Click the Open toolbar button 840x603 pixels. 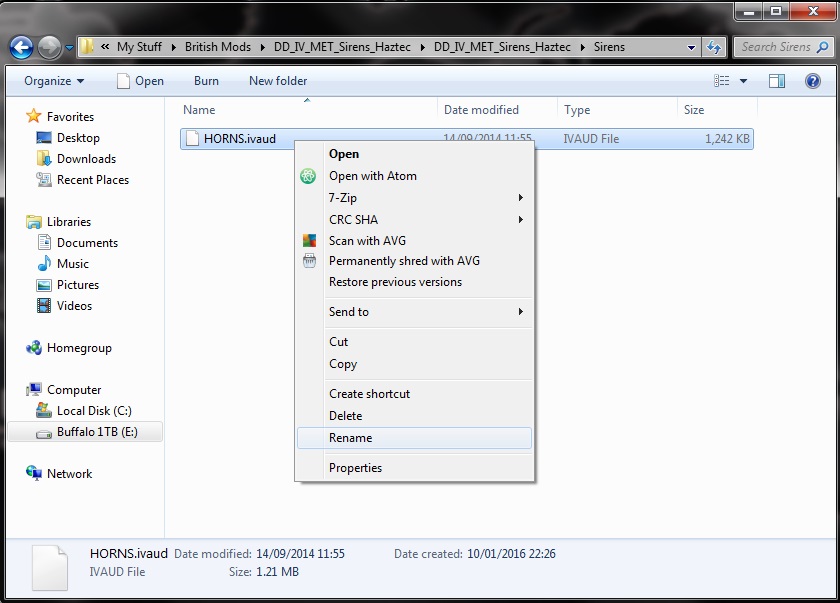click(140, 81)
